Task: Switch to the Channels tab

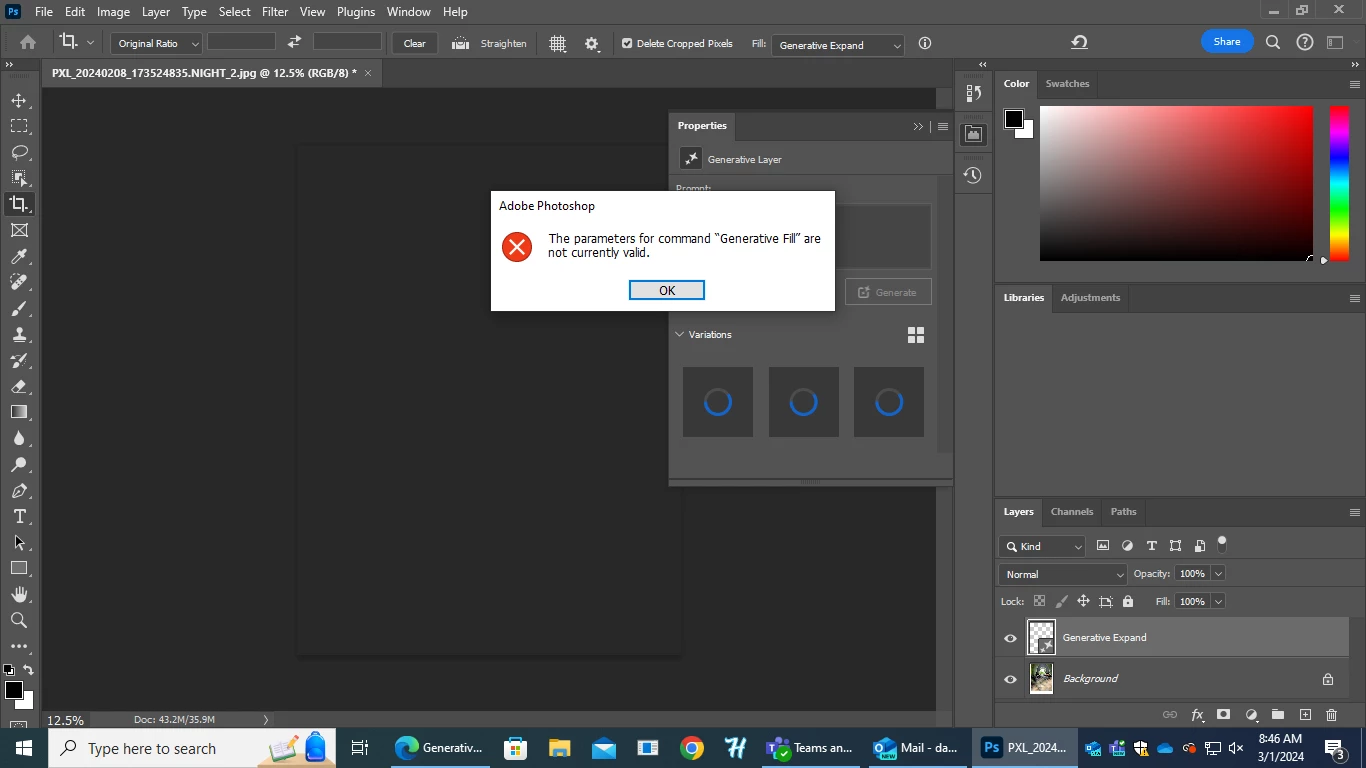Action: point(1072,512)
